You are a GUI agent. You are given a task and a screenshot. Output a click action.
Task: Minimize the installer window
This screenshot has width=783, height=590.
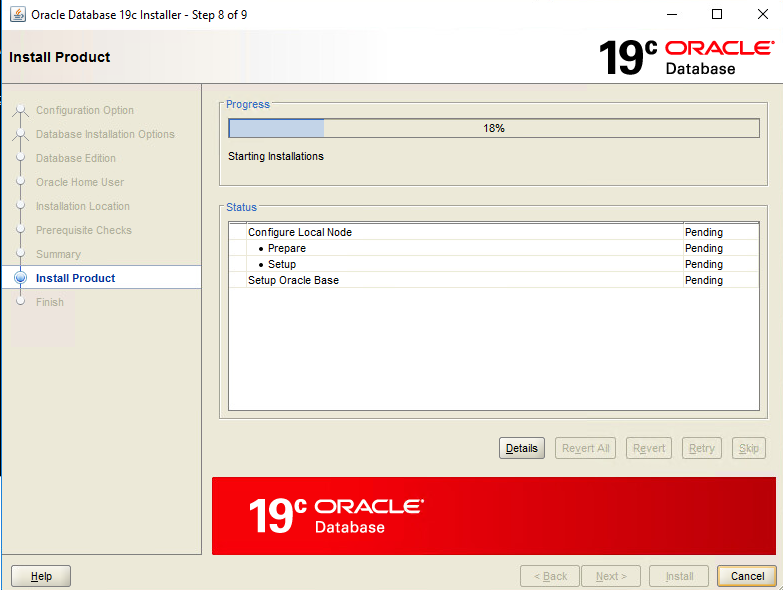(x=672, y=14)
